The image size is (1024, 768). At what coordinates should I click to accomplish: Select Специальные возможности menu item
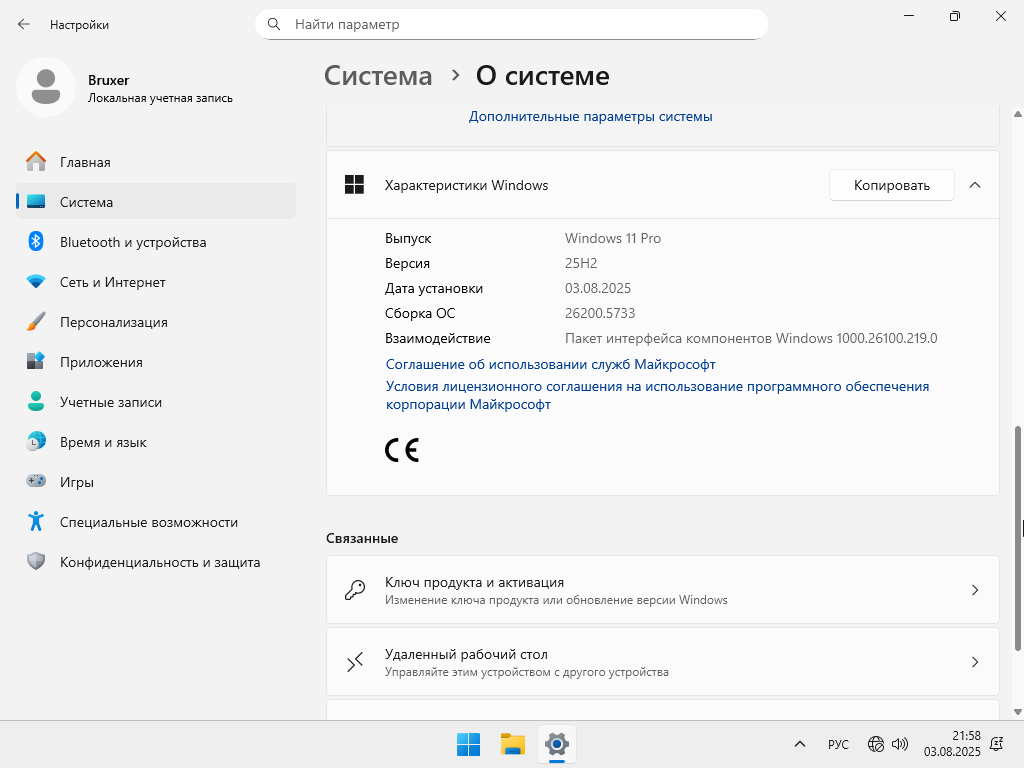[x=156, y=521]
